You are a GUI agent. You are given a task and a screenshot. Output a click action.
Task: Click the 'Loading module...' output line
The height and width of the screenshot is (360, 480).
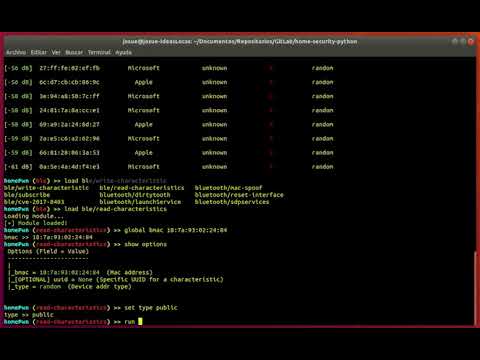(x=33, y=216)
